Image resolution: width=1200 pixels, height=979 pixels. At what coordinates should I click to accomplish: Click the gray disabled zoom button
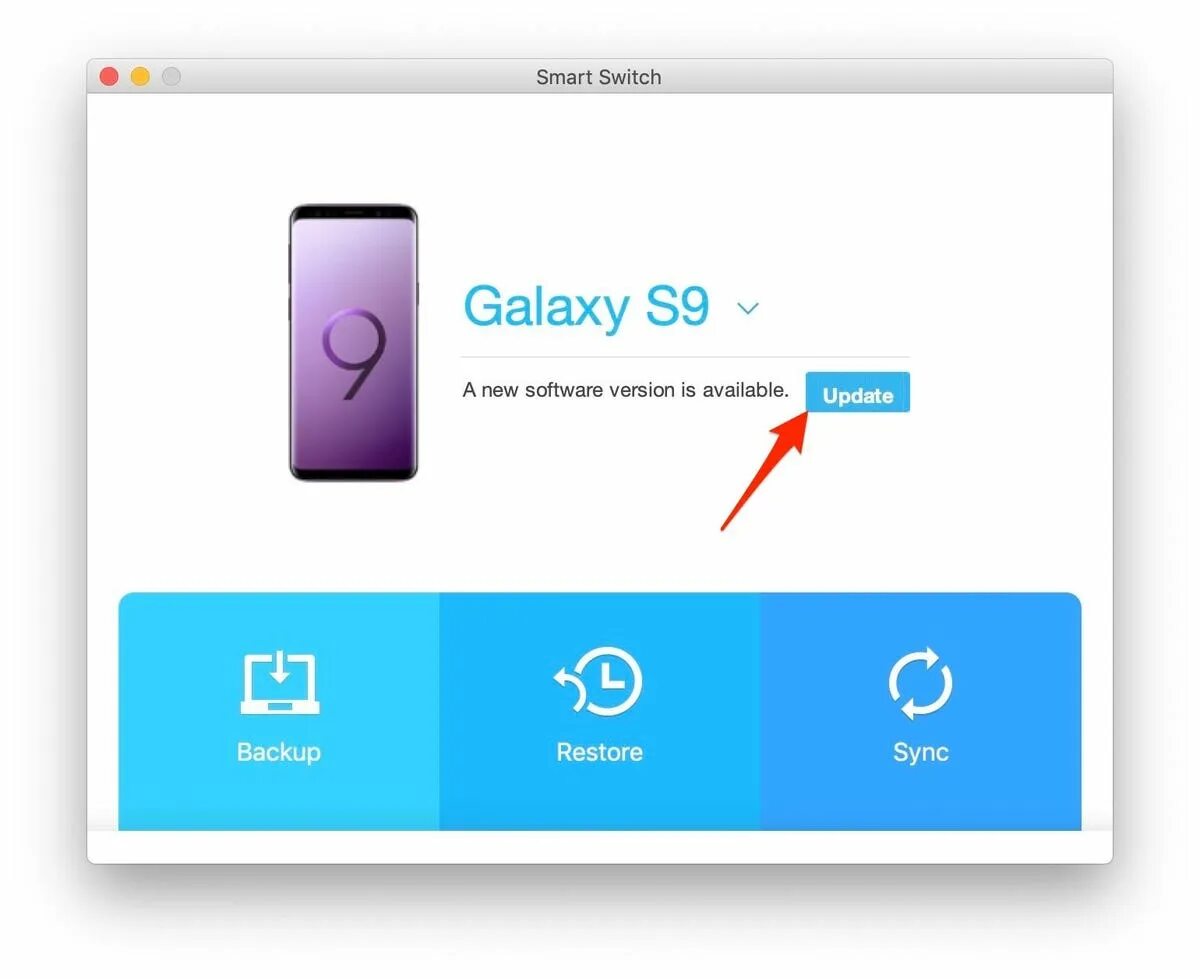point(172,77)
